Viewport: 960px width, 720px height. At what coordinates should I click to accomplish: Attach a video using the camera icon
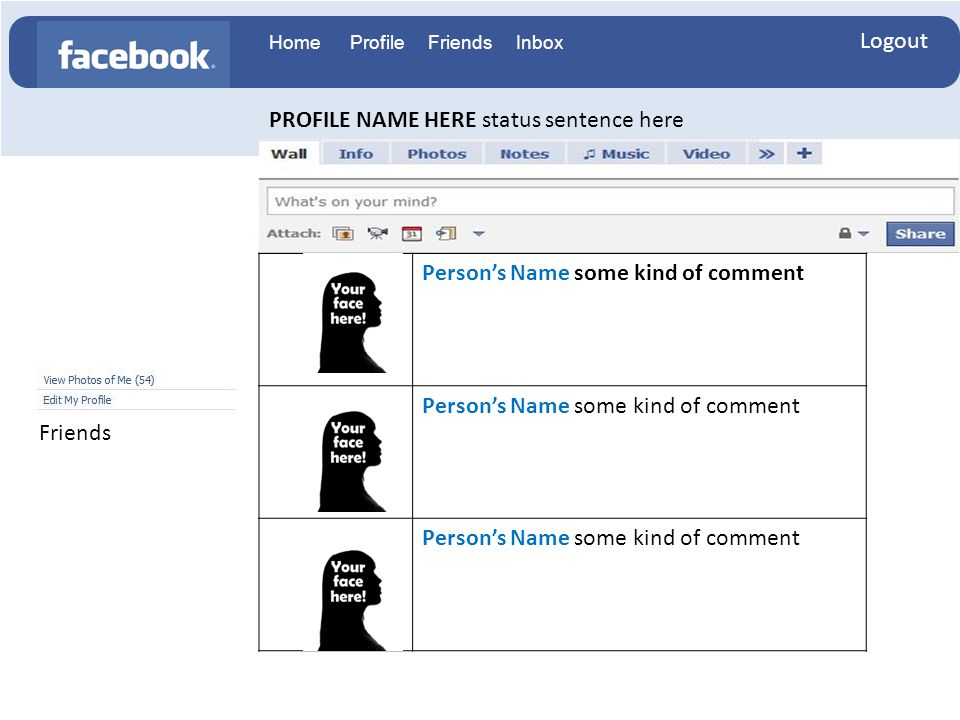pyautogui.click(x=377, y=233)
